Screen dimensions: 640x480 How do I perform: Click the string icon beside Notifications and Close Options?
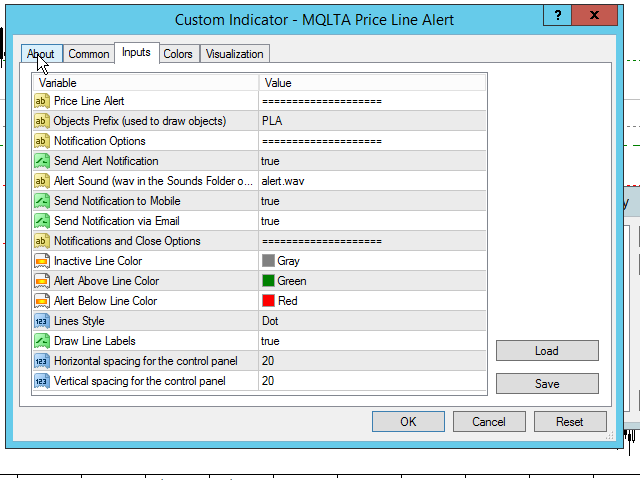[42, 241]
